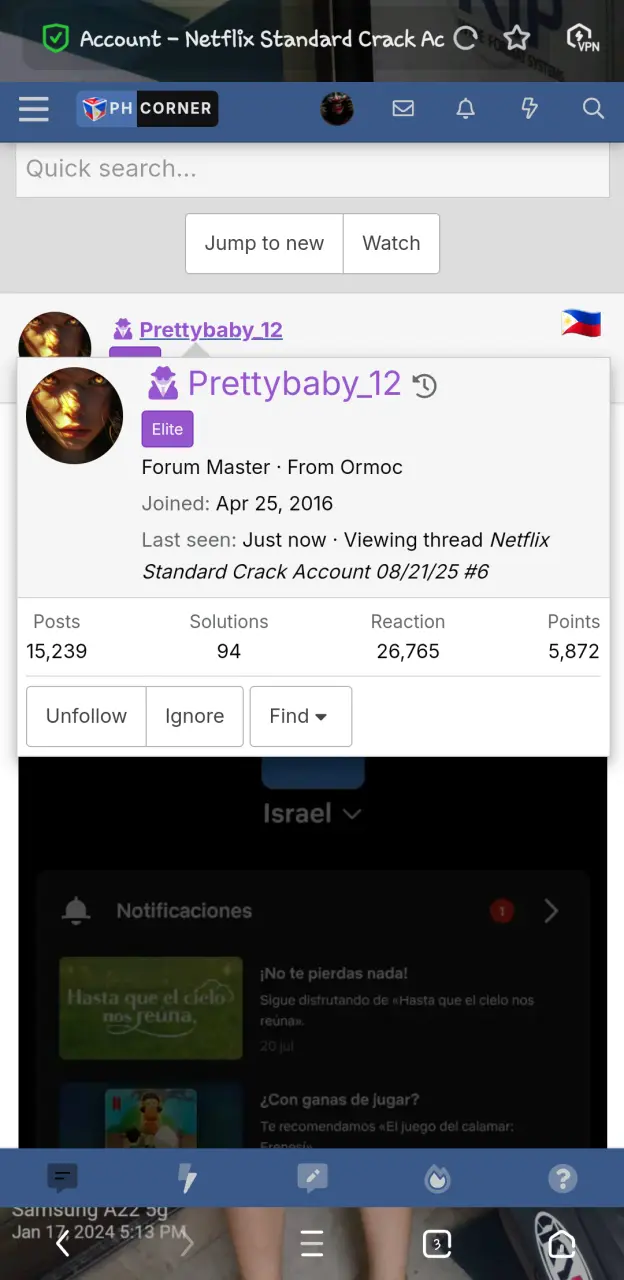This screenshot has width=624, height=1280.
Task: Open the lightning bolt what's new icon
Action: point(530,108)
